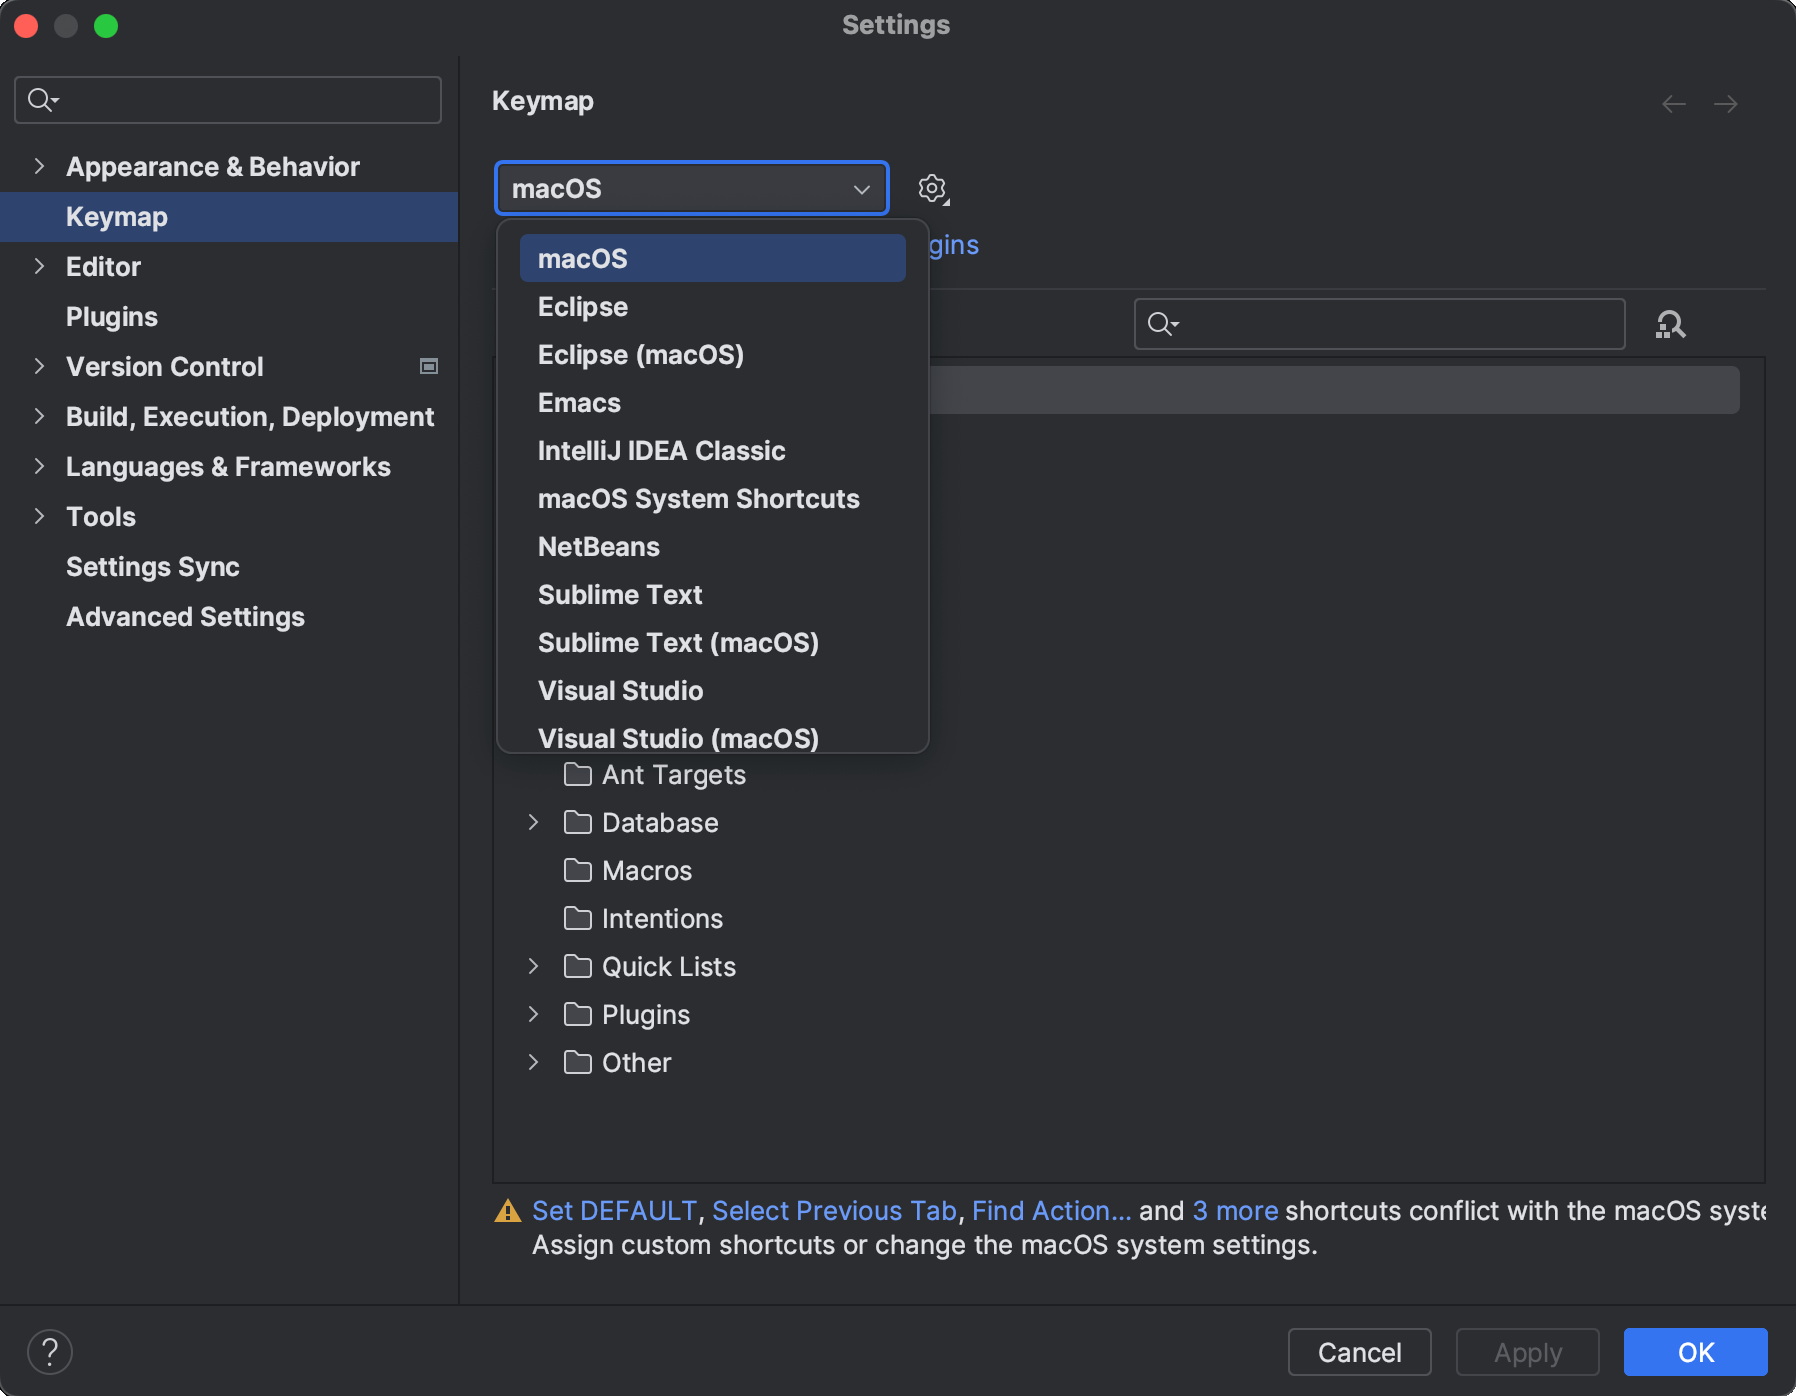This screenshot has width=1796, height=1396.
Task: Expand the Build, Execution, Deployment section
Action: 38,417
